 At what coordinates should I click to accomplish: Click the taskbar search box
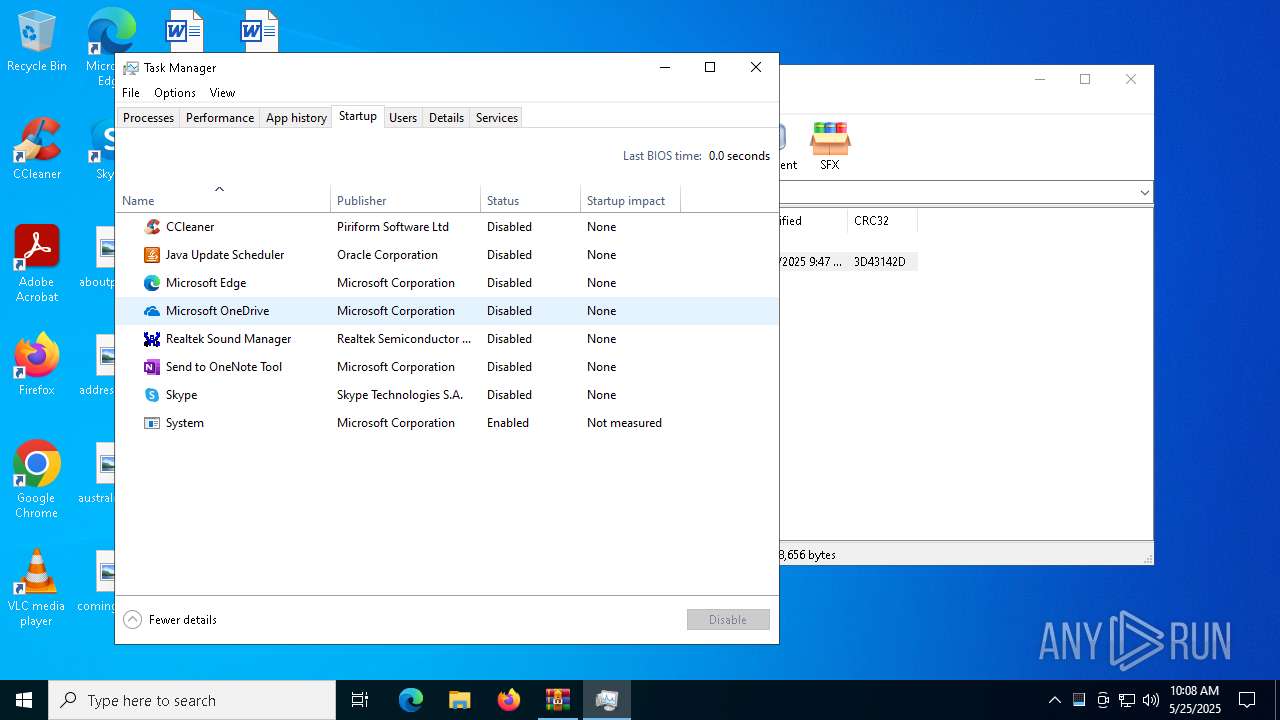pos(192,700)
